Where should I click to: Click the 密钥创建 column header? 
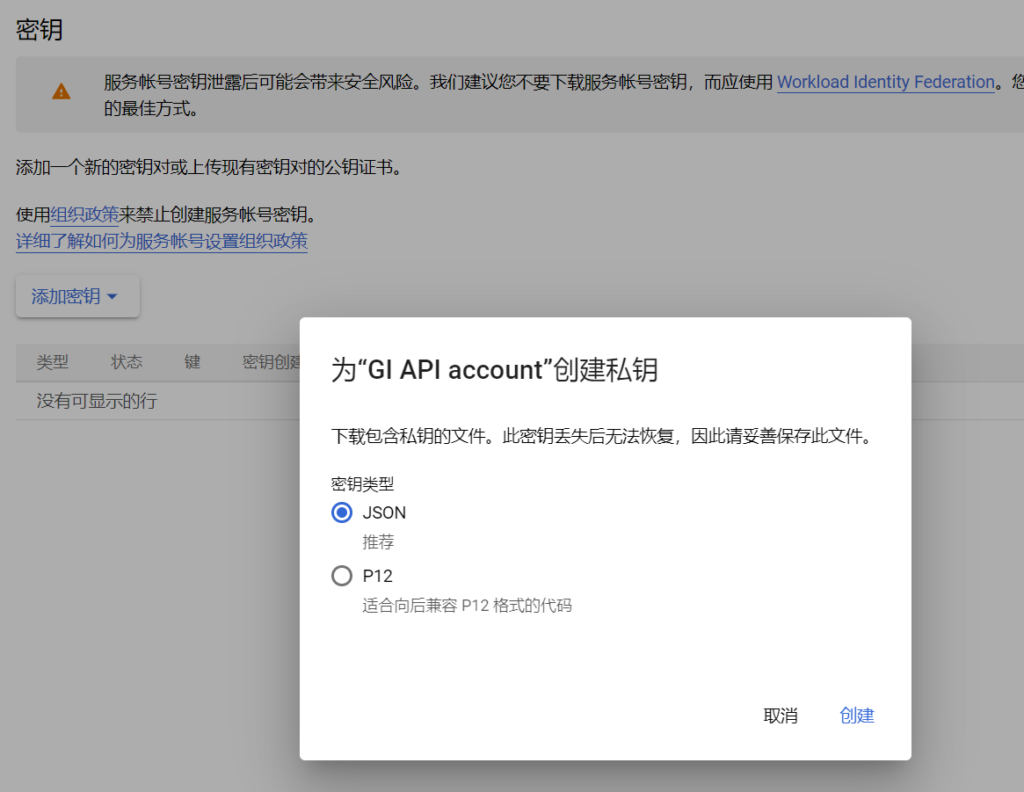point(270,362)
